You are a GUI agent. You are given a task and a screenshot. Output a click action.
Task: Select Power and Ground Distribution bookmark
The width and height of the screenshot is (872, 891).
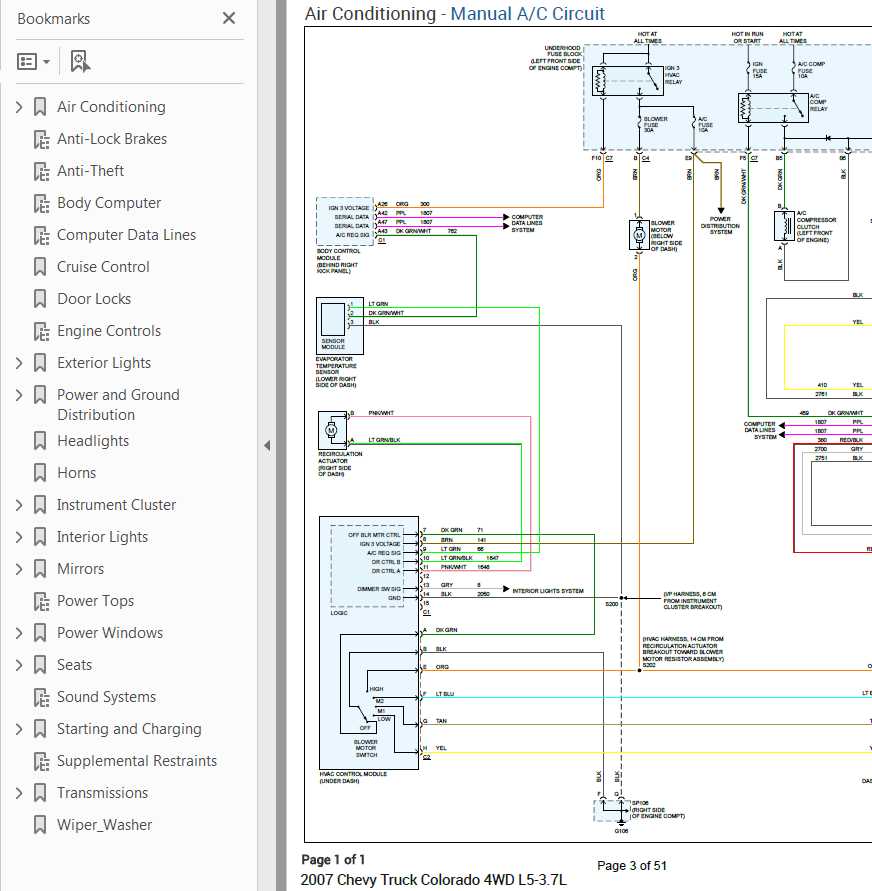pos(118,405)
